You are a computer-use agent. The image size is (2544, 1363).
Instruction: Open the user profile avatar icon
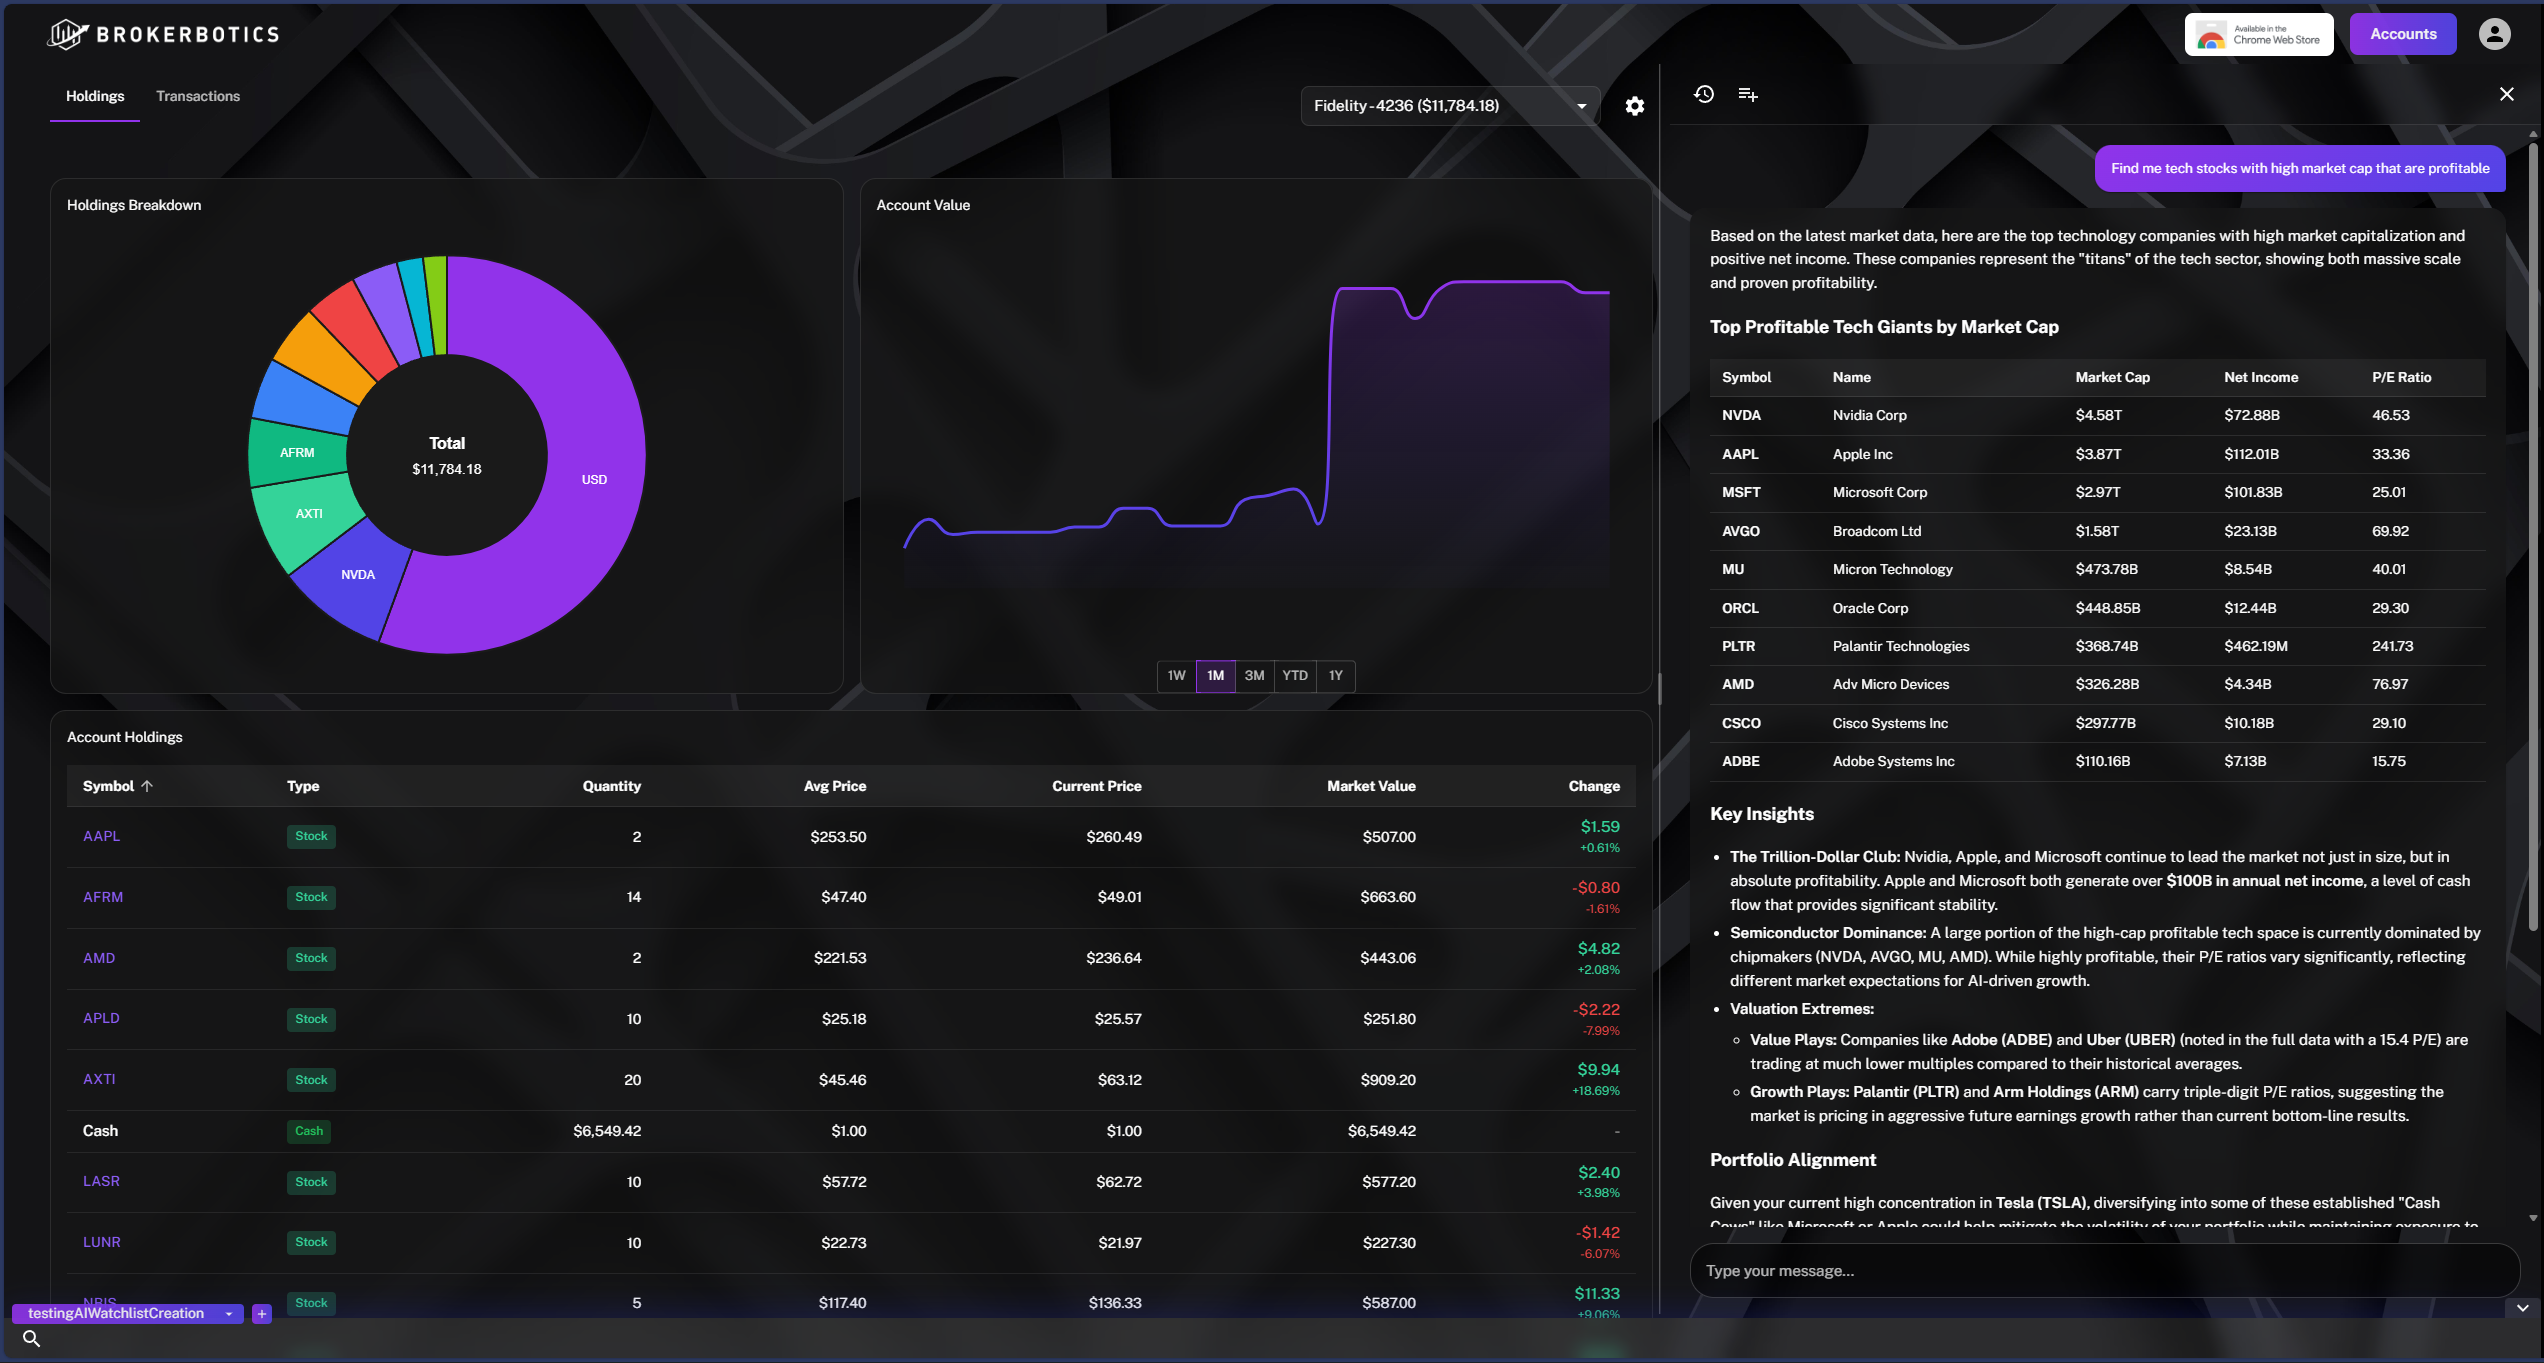(2494, 34)
